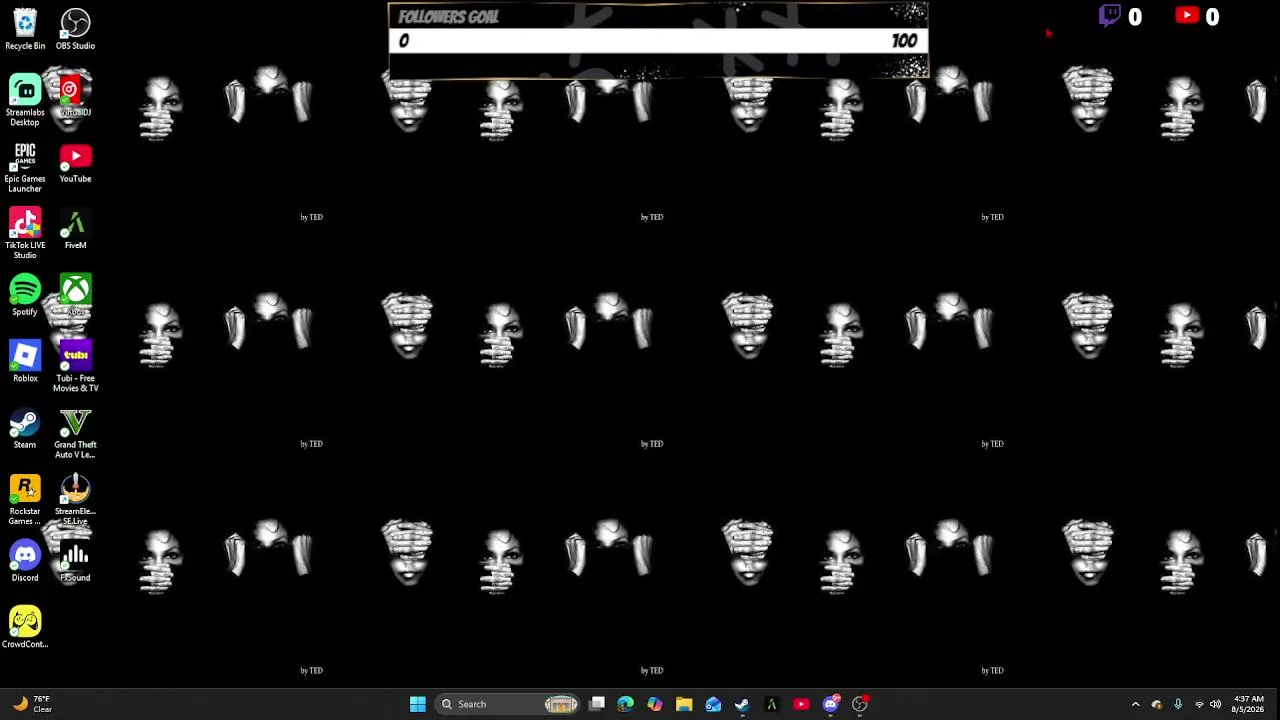
Task: Select the Spotify desktop icon
Action: [x=25, y=295]
